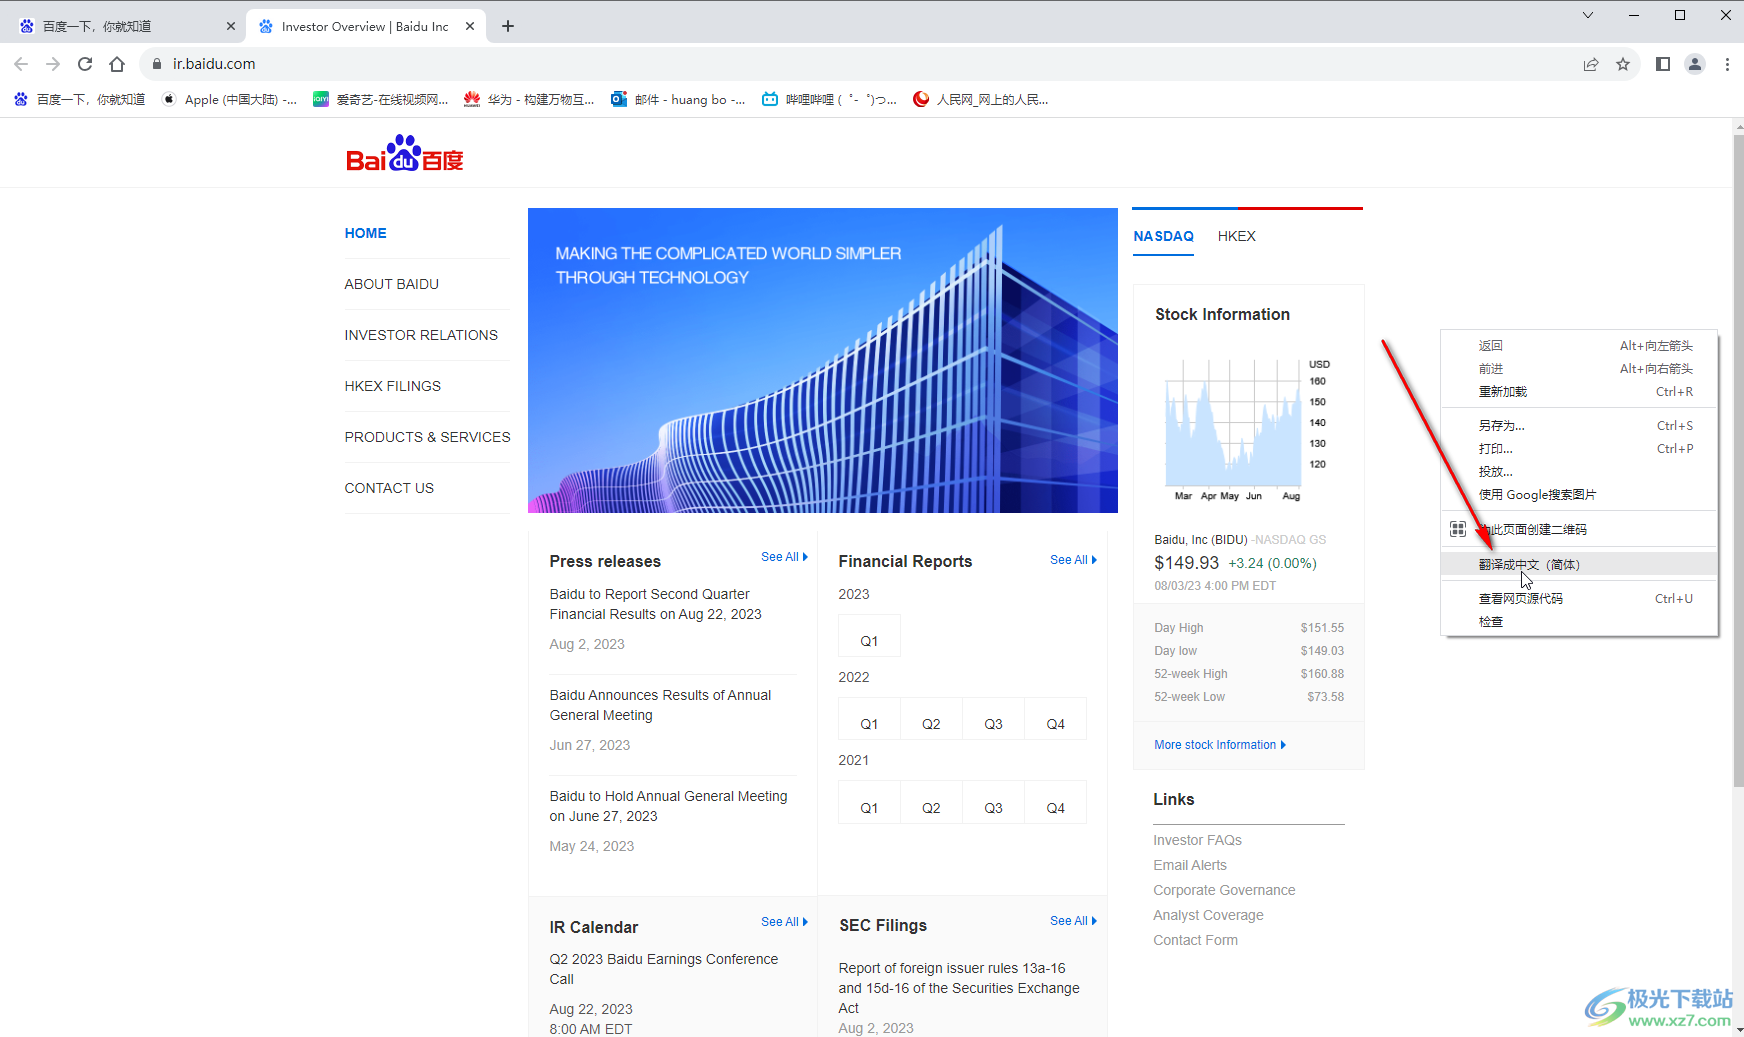Select the HKEX stock tab
The width and height of the screenshot is (1744, 1037).
click(1236, 236)
